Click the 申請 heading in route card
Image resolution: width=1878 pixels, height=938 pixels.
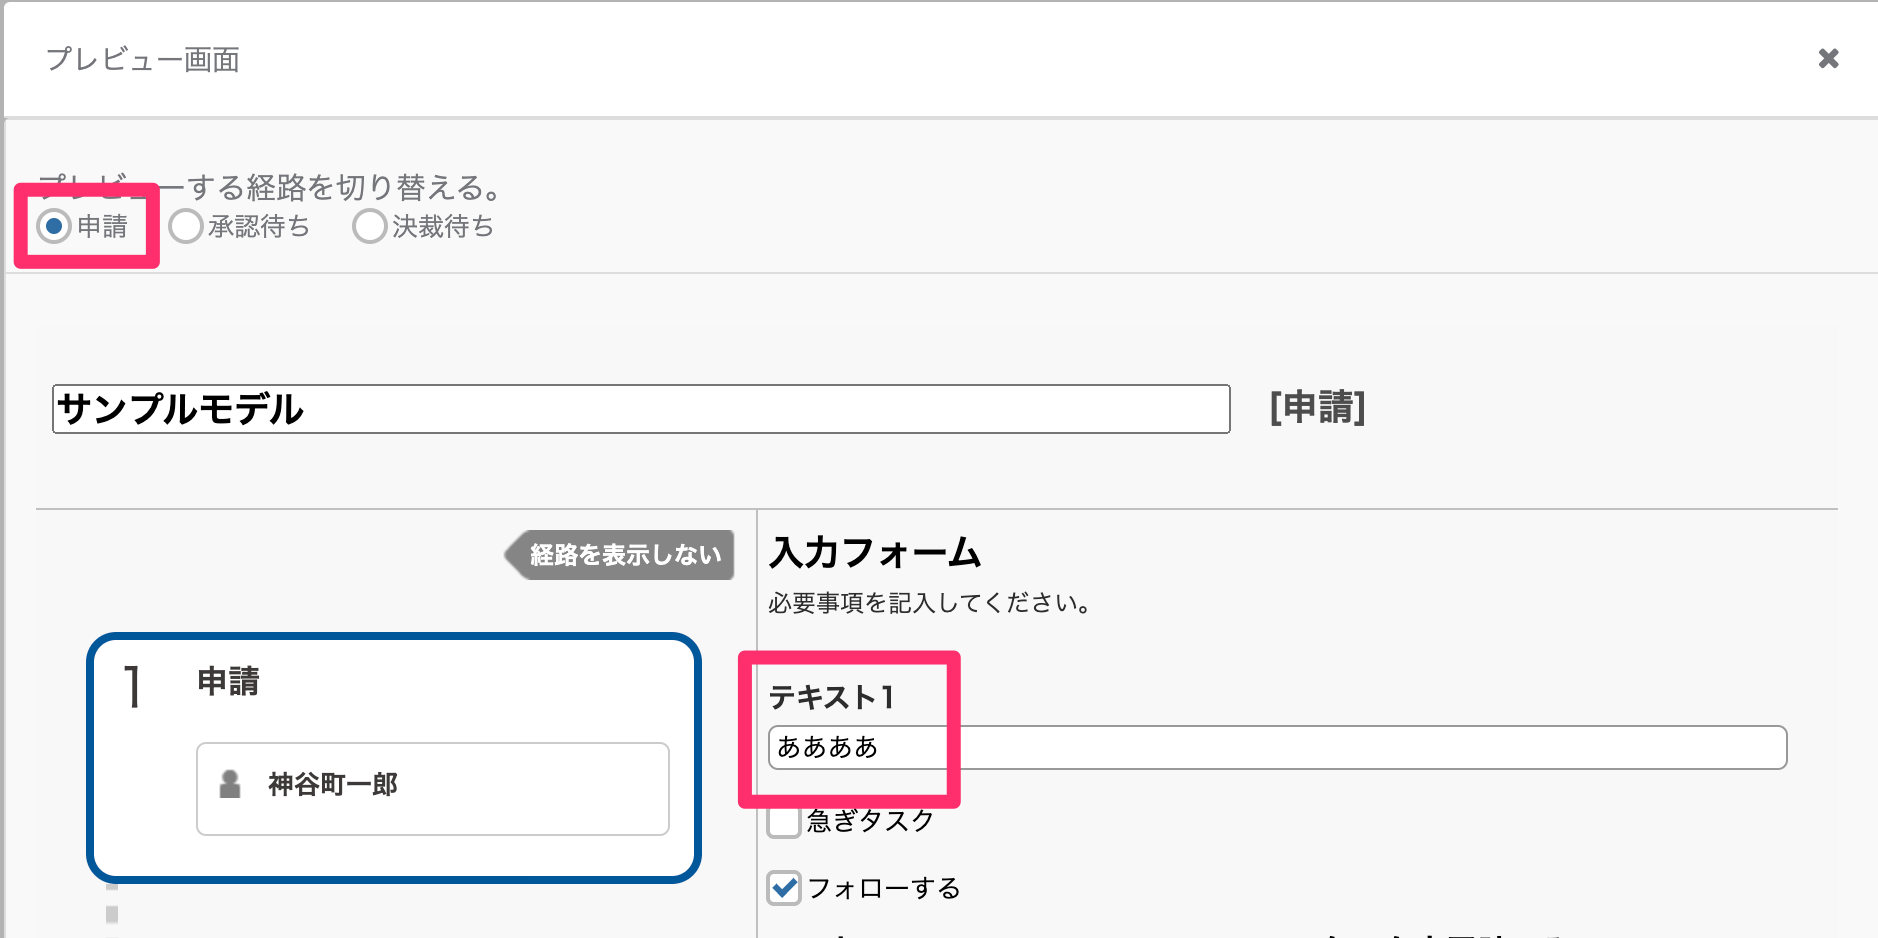[229, 682]
